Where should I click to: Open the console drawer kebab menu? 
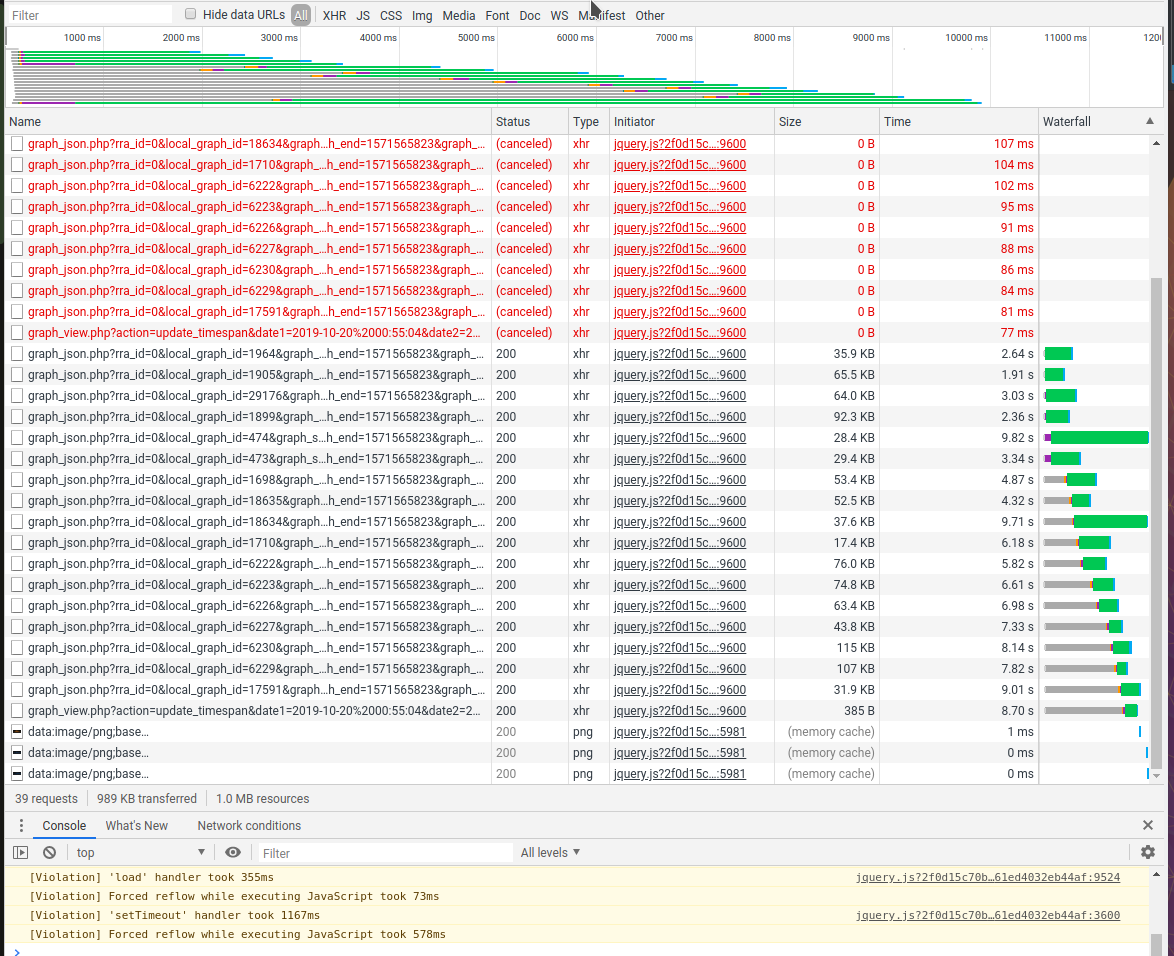click(21, 825)
